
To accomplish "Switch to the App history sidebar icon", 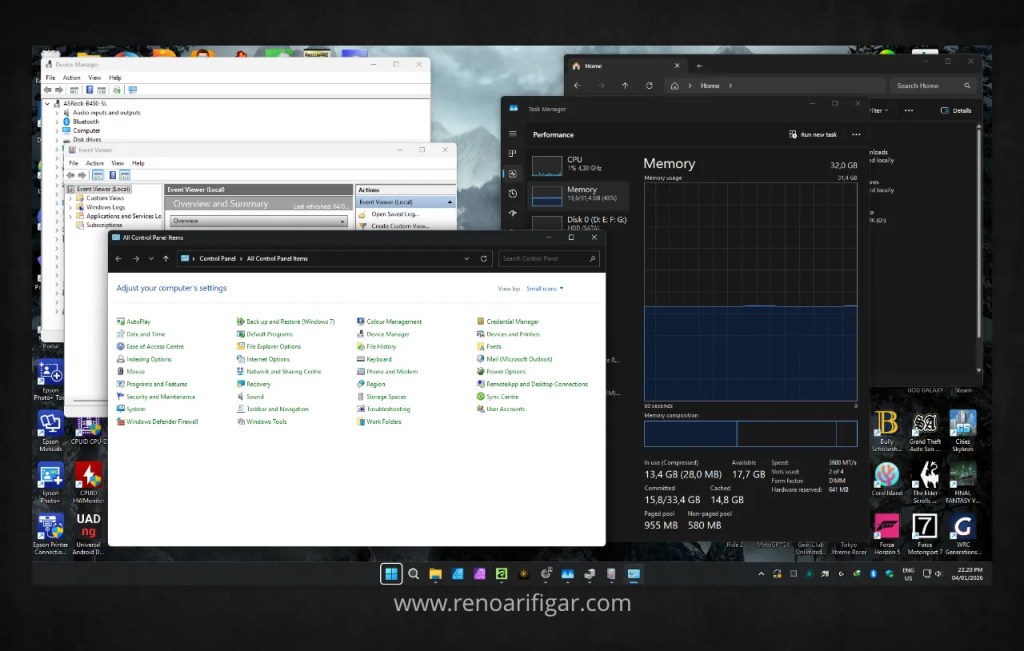I will (513, 193).
